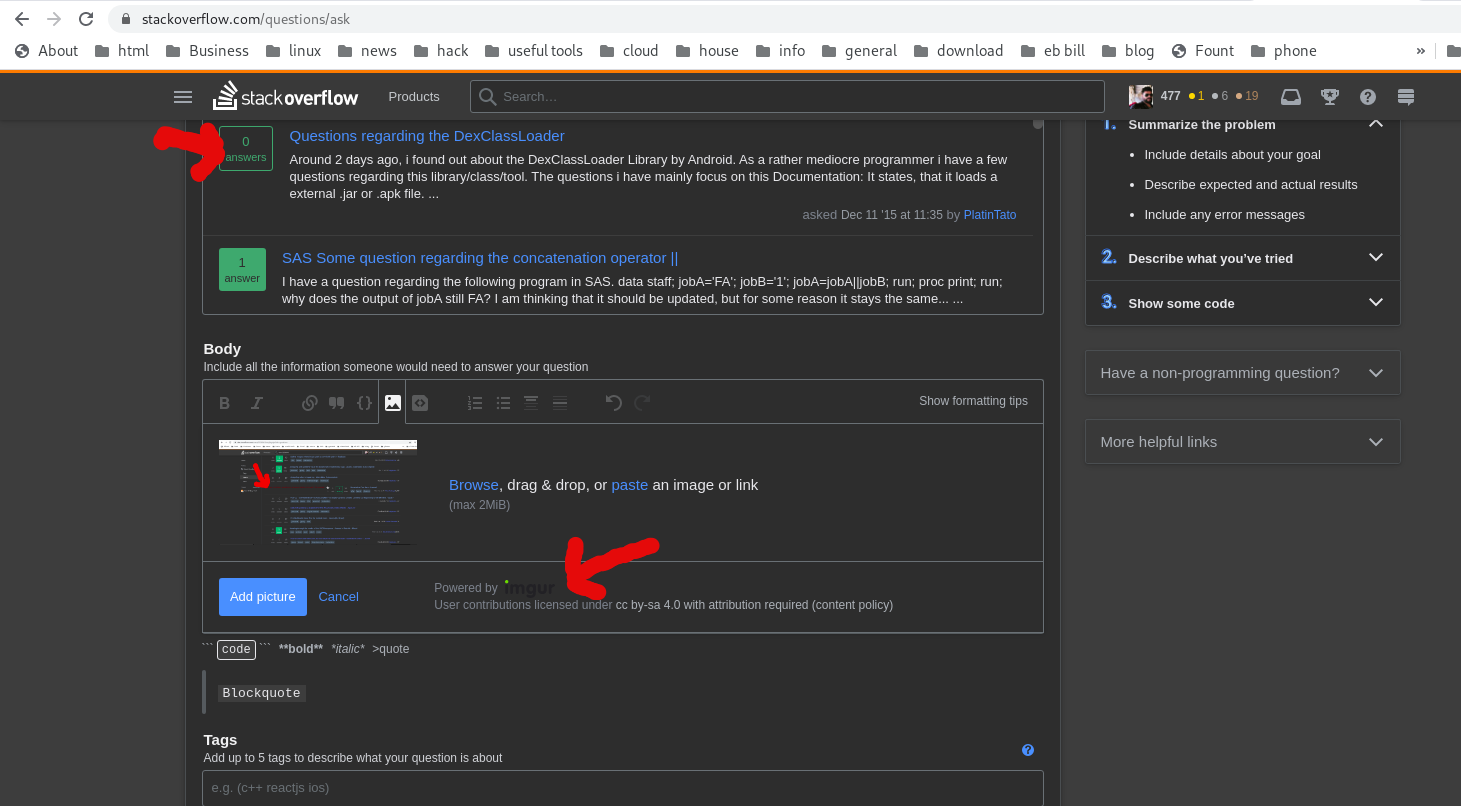This screenshot has width=1461, height=806.
Task: Click the numbered list icon
Action: coord(475,402)
